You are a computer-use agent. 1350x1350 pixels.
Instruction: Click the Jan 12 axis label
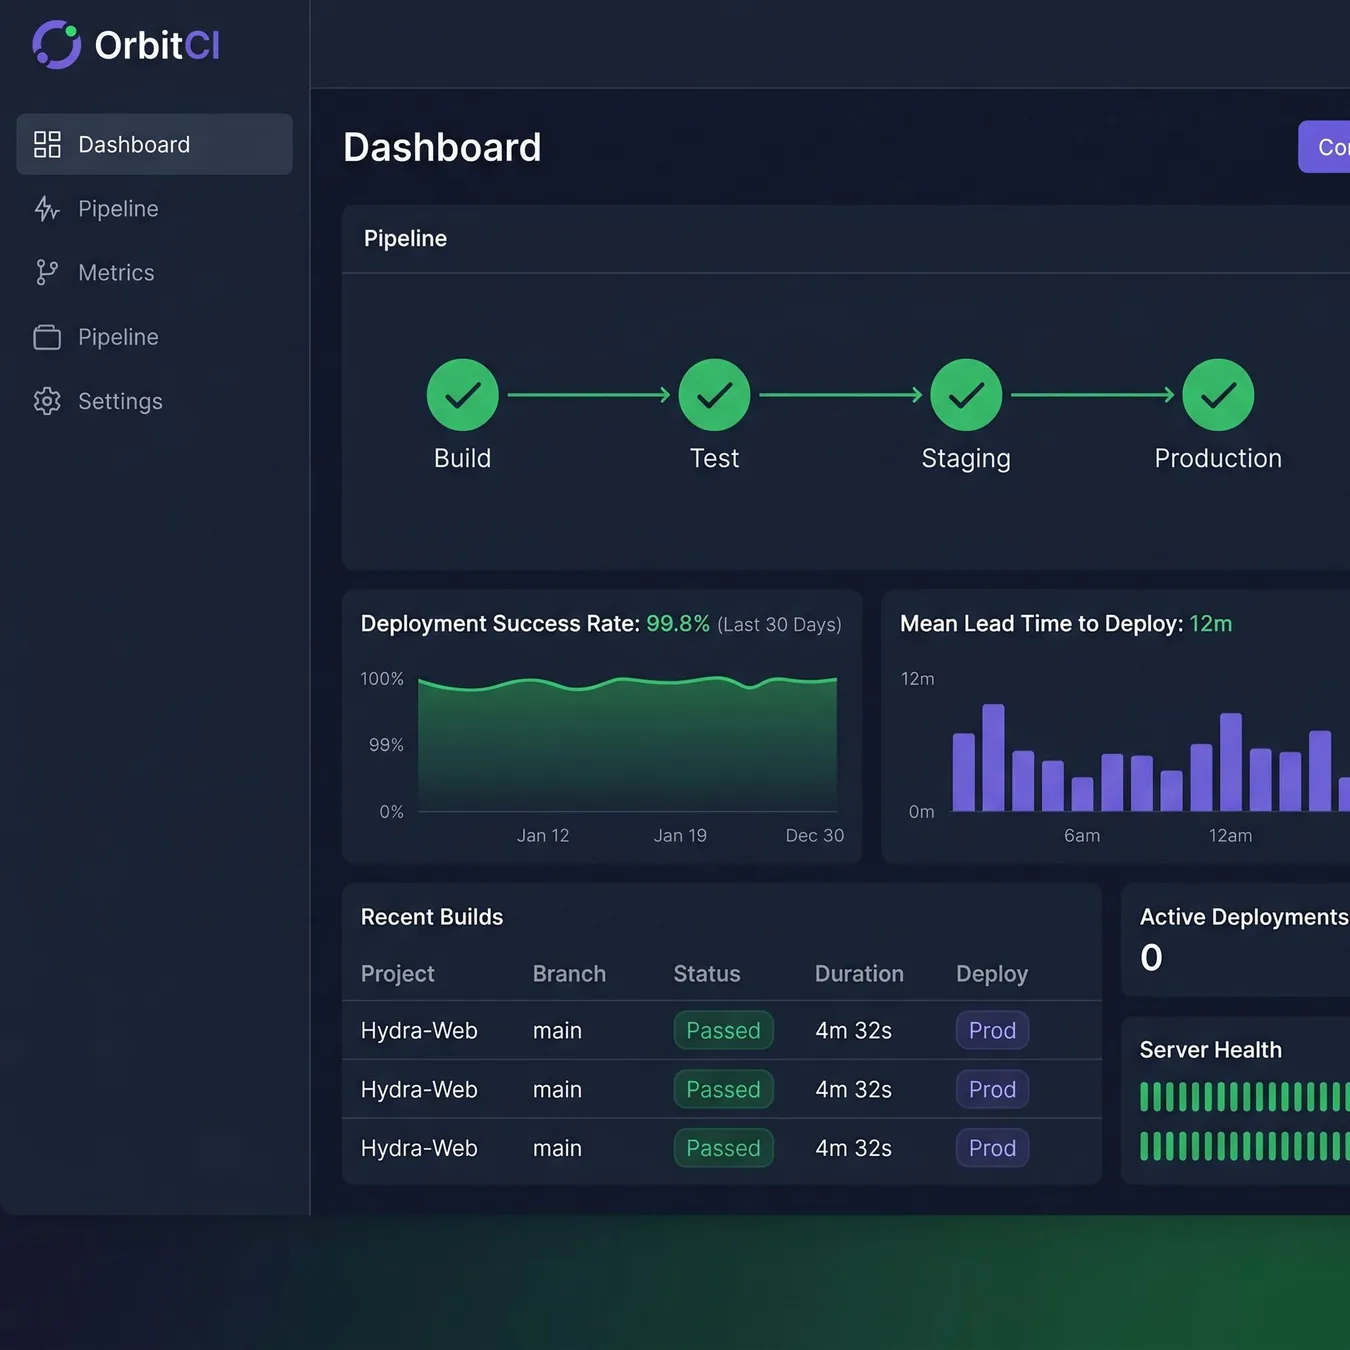click(543, 836)
